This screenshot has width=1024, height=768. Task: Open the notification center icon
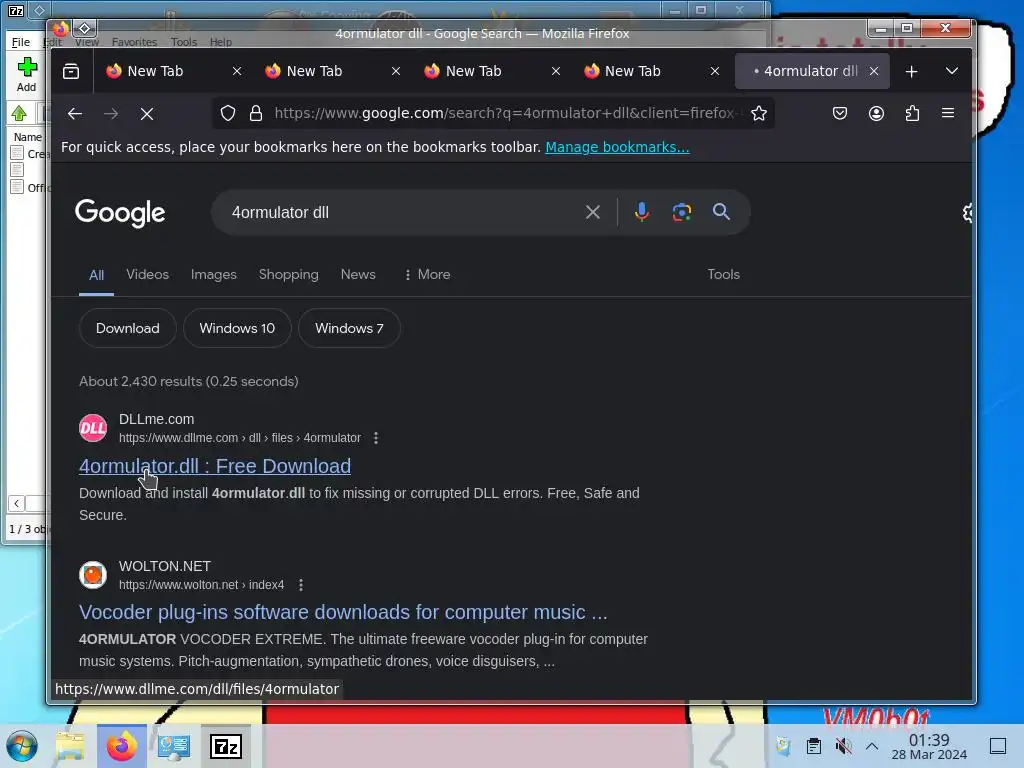(997, 746)
